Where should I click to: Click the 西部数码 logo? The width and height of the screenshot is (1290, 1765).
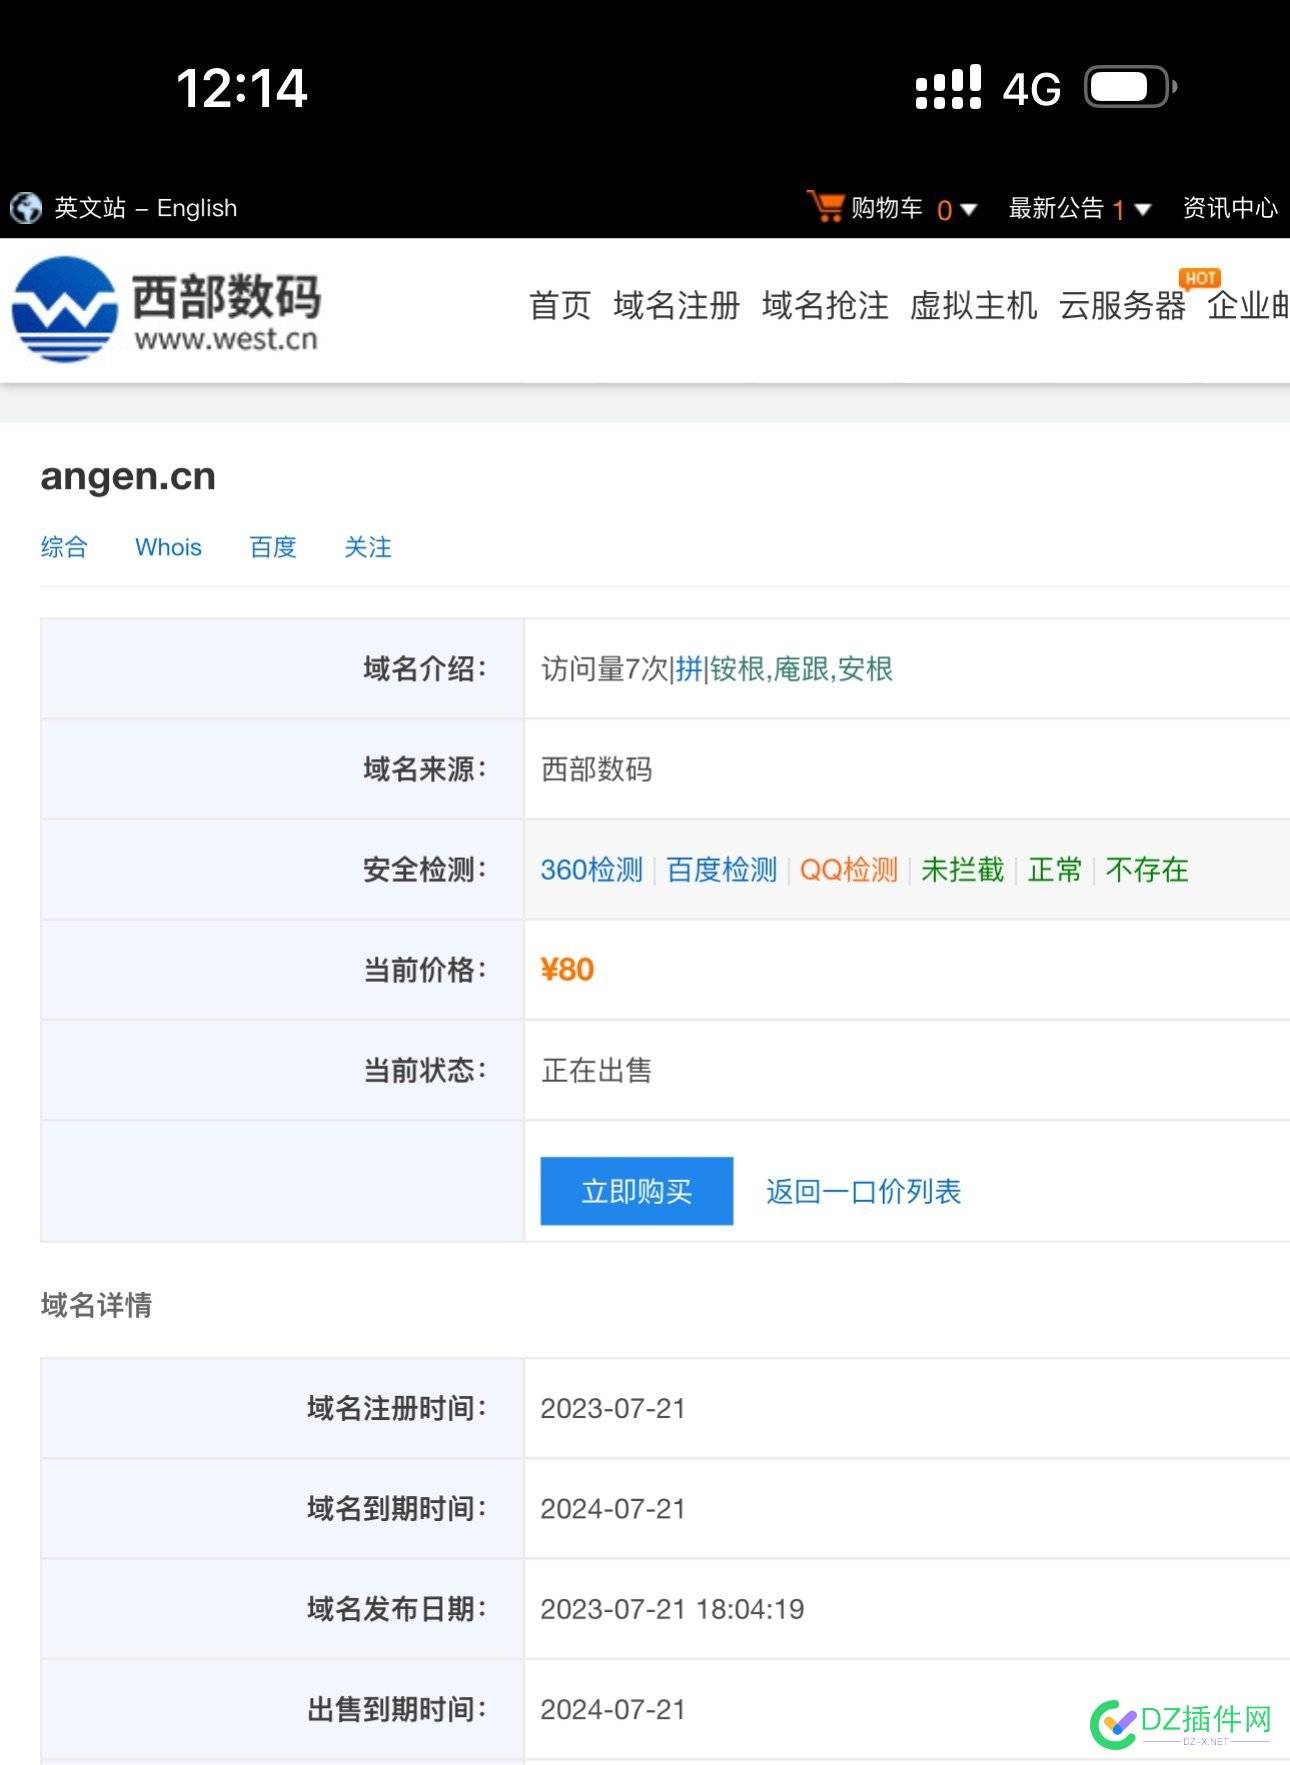[166, 309]
